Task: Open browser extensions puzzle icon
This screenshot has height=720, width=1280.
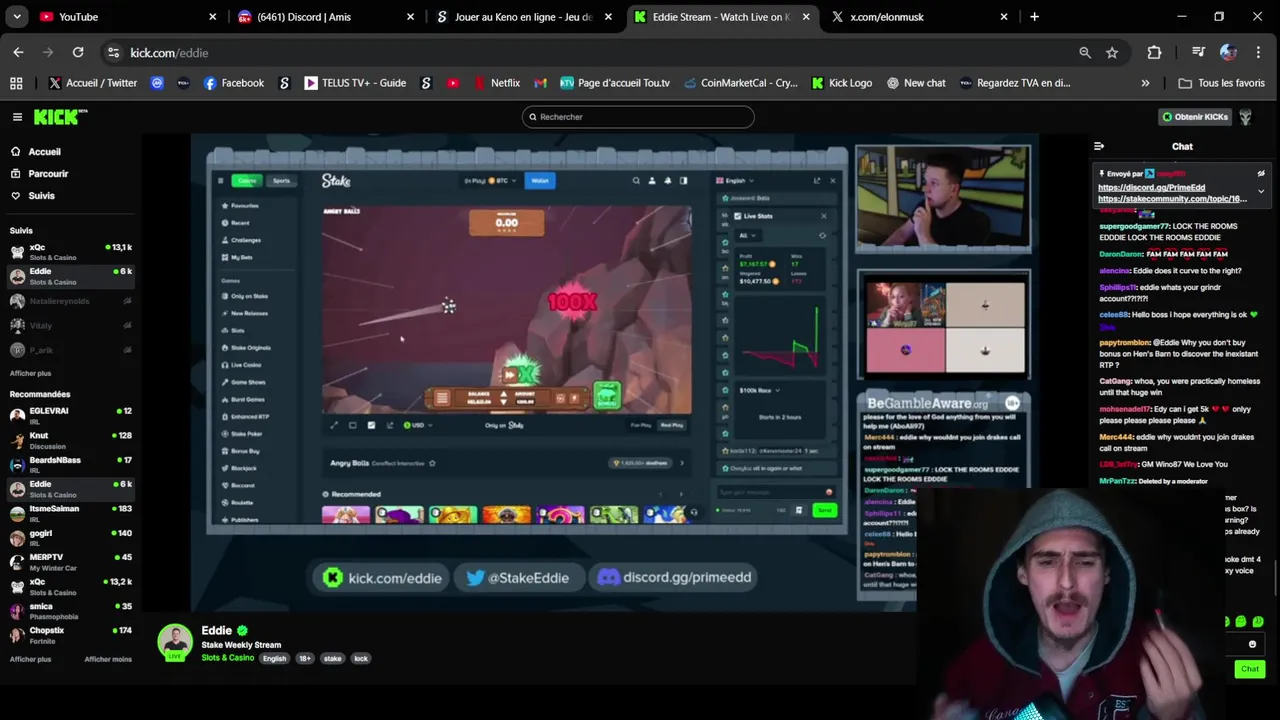Action: [1154, 52]
